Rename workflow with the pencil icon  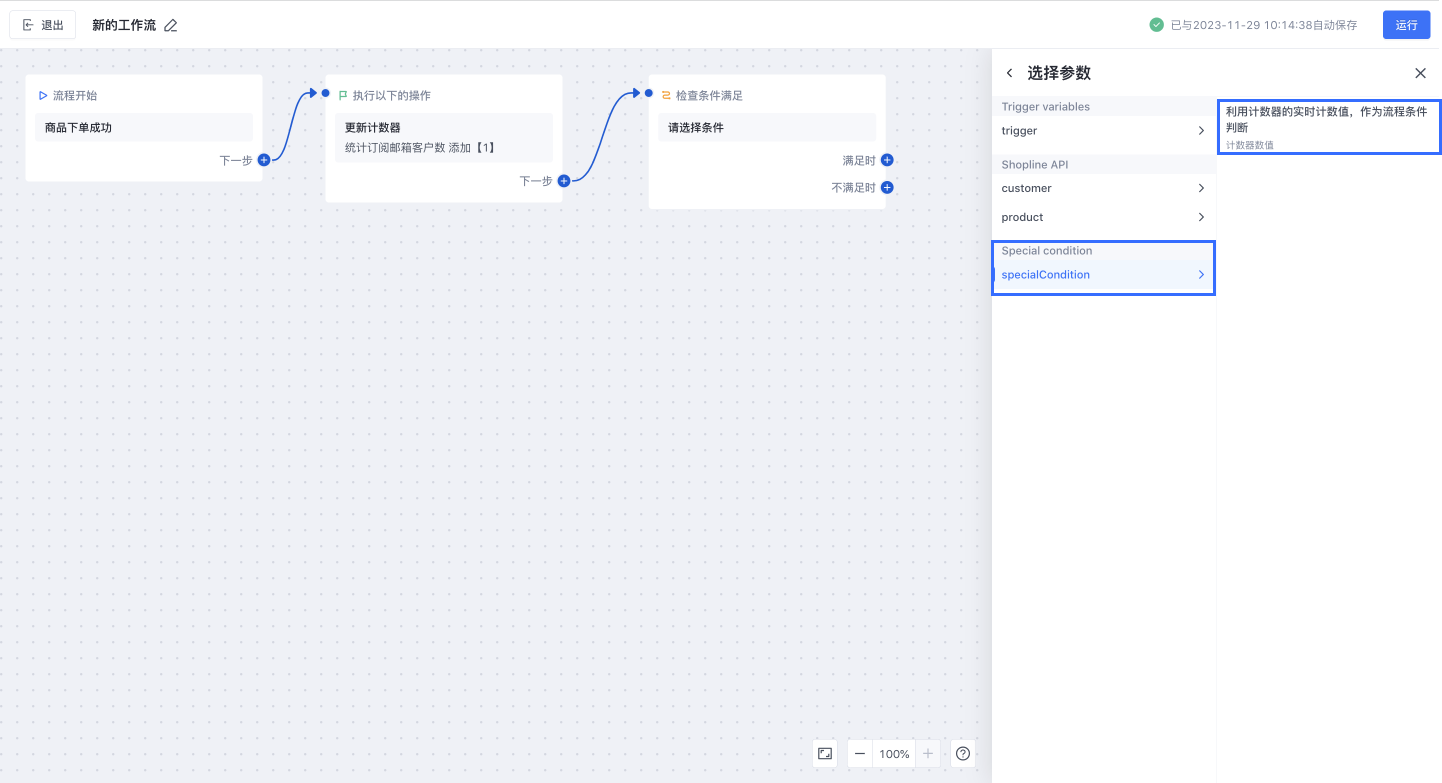[171, 25]
